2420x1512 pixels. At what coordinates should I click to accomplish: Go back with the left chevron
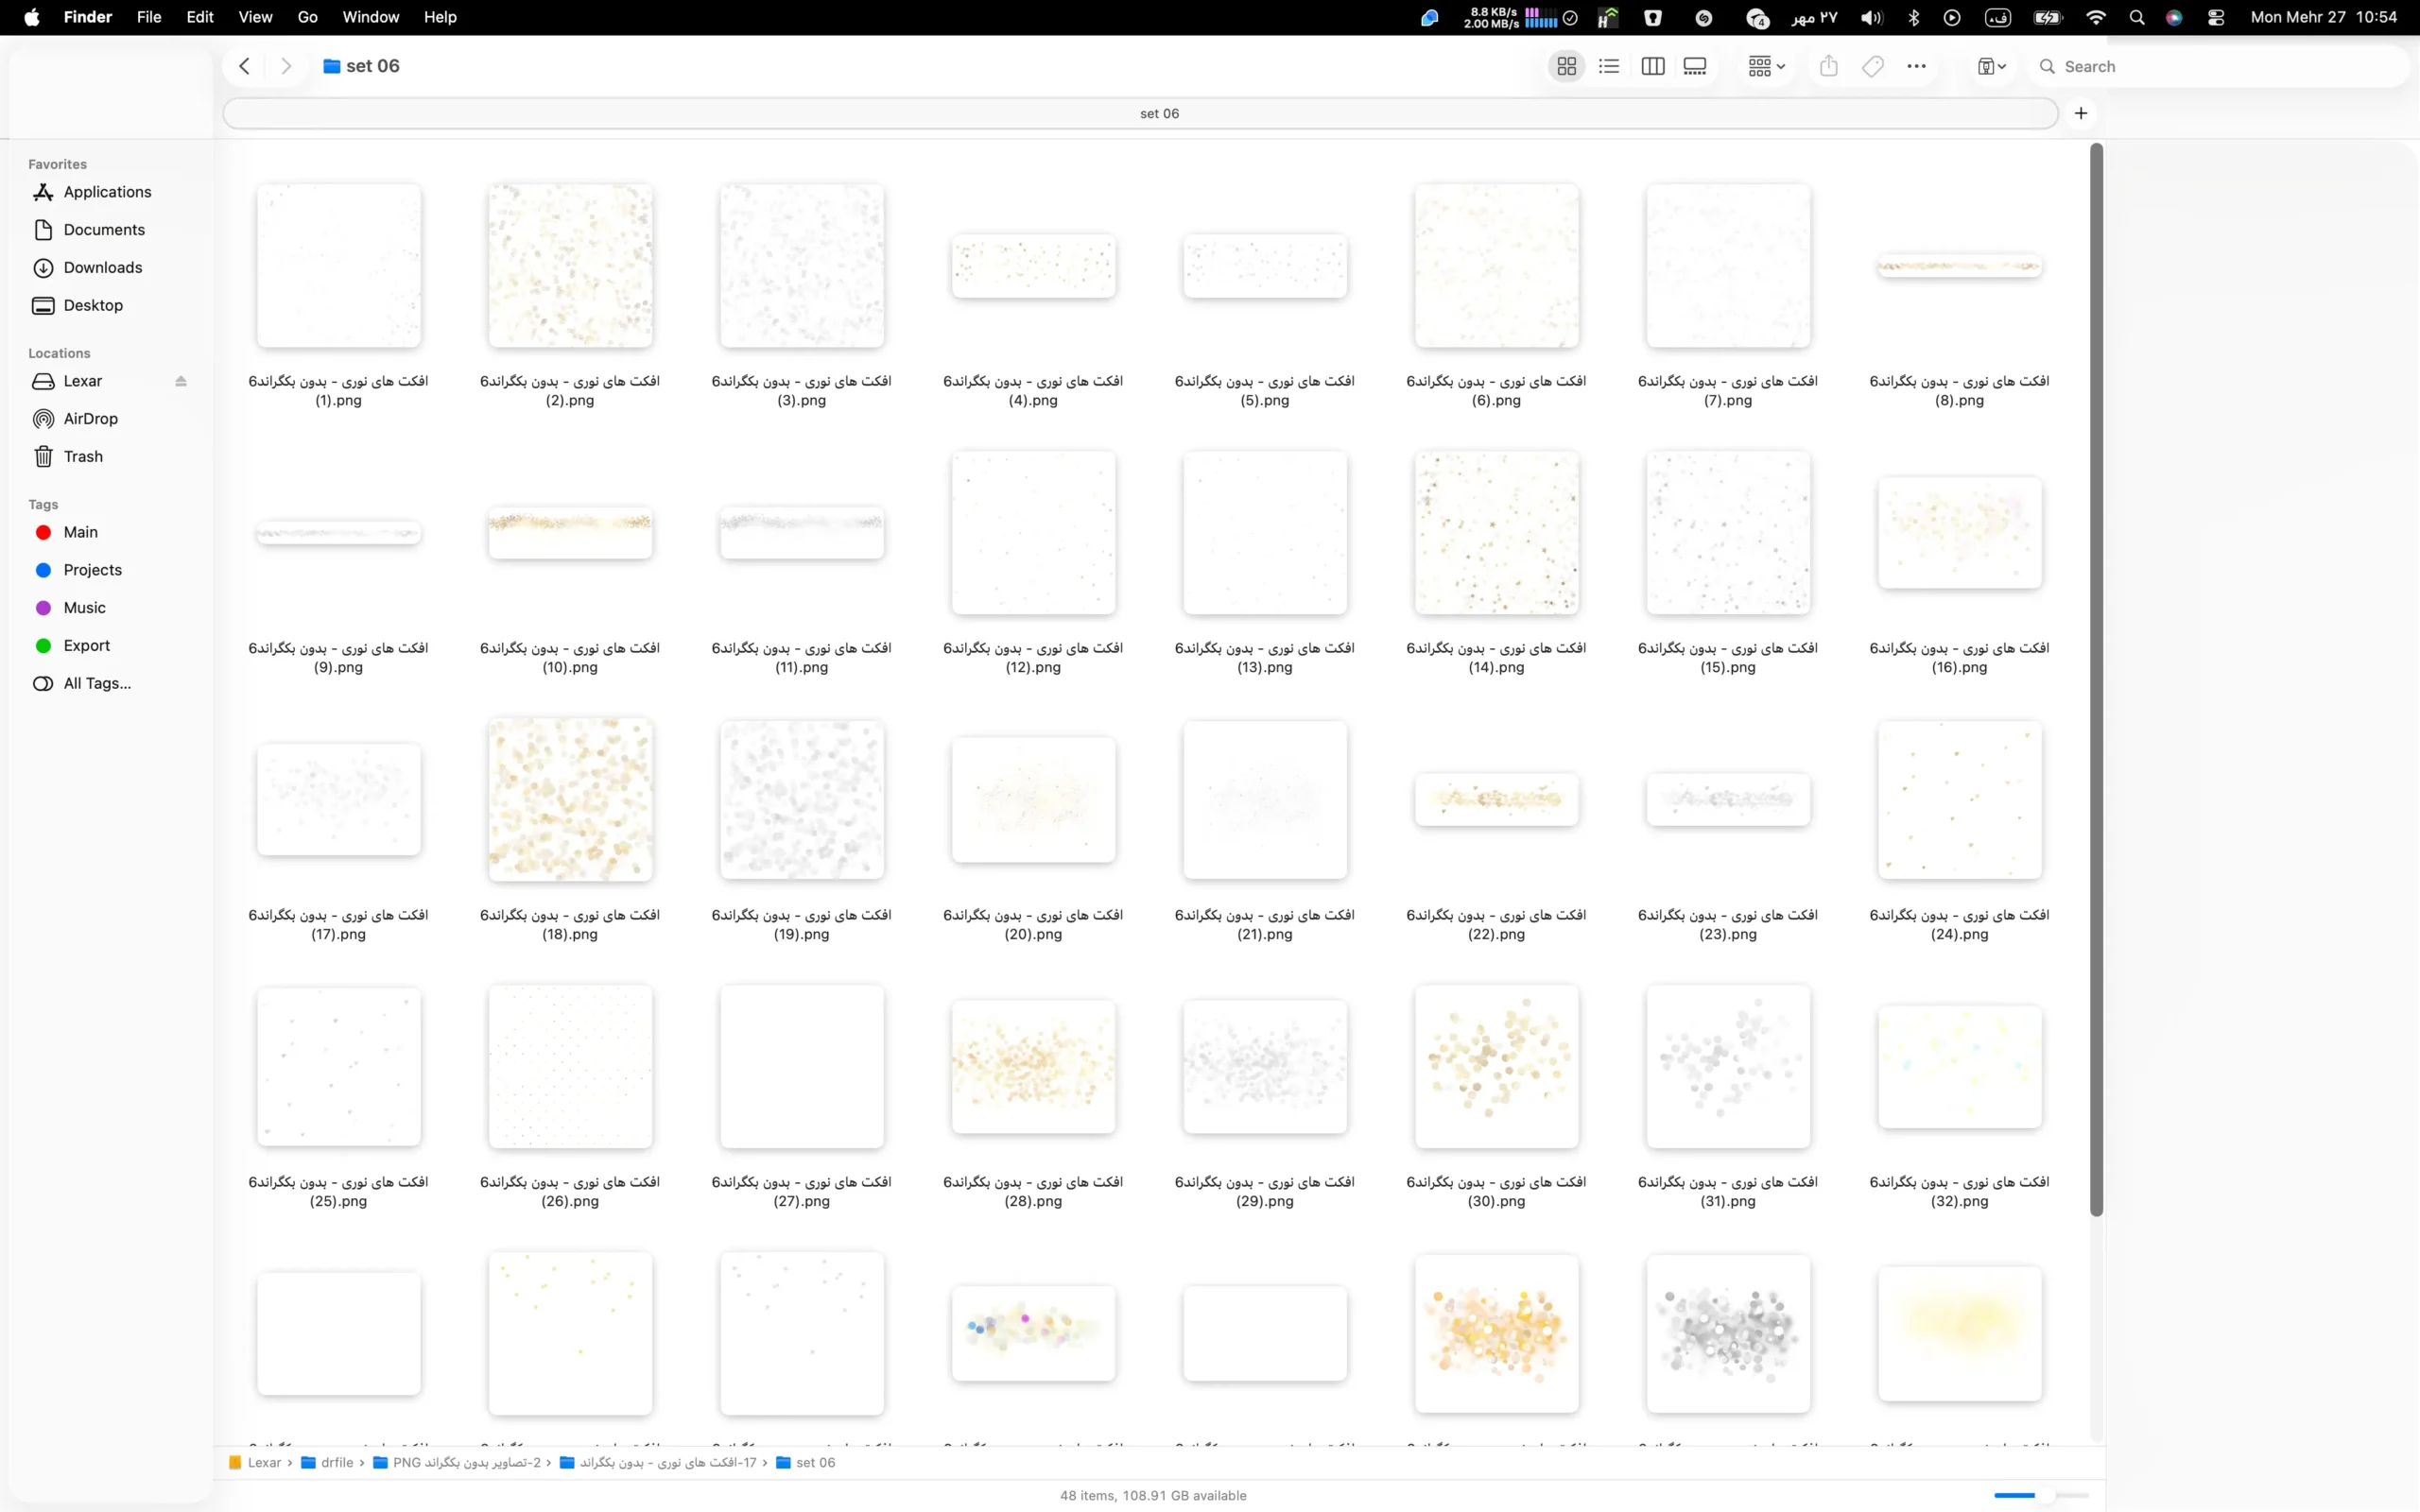[x=244, y=66]
